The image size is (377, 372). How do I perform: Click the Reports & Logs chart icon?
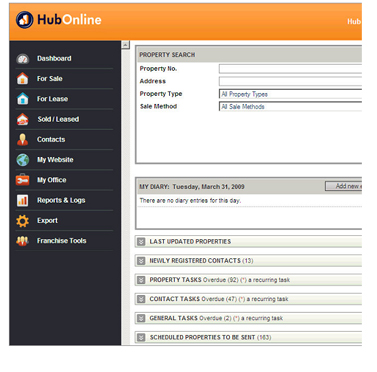tap(23, 200)
